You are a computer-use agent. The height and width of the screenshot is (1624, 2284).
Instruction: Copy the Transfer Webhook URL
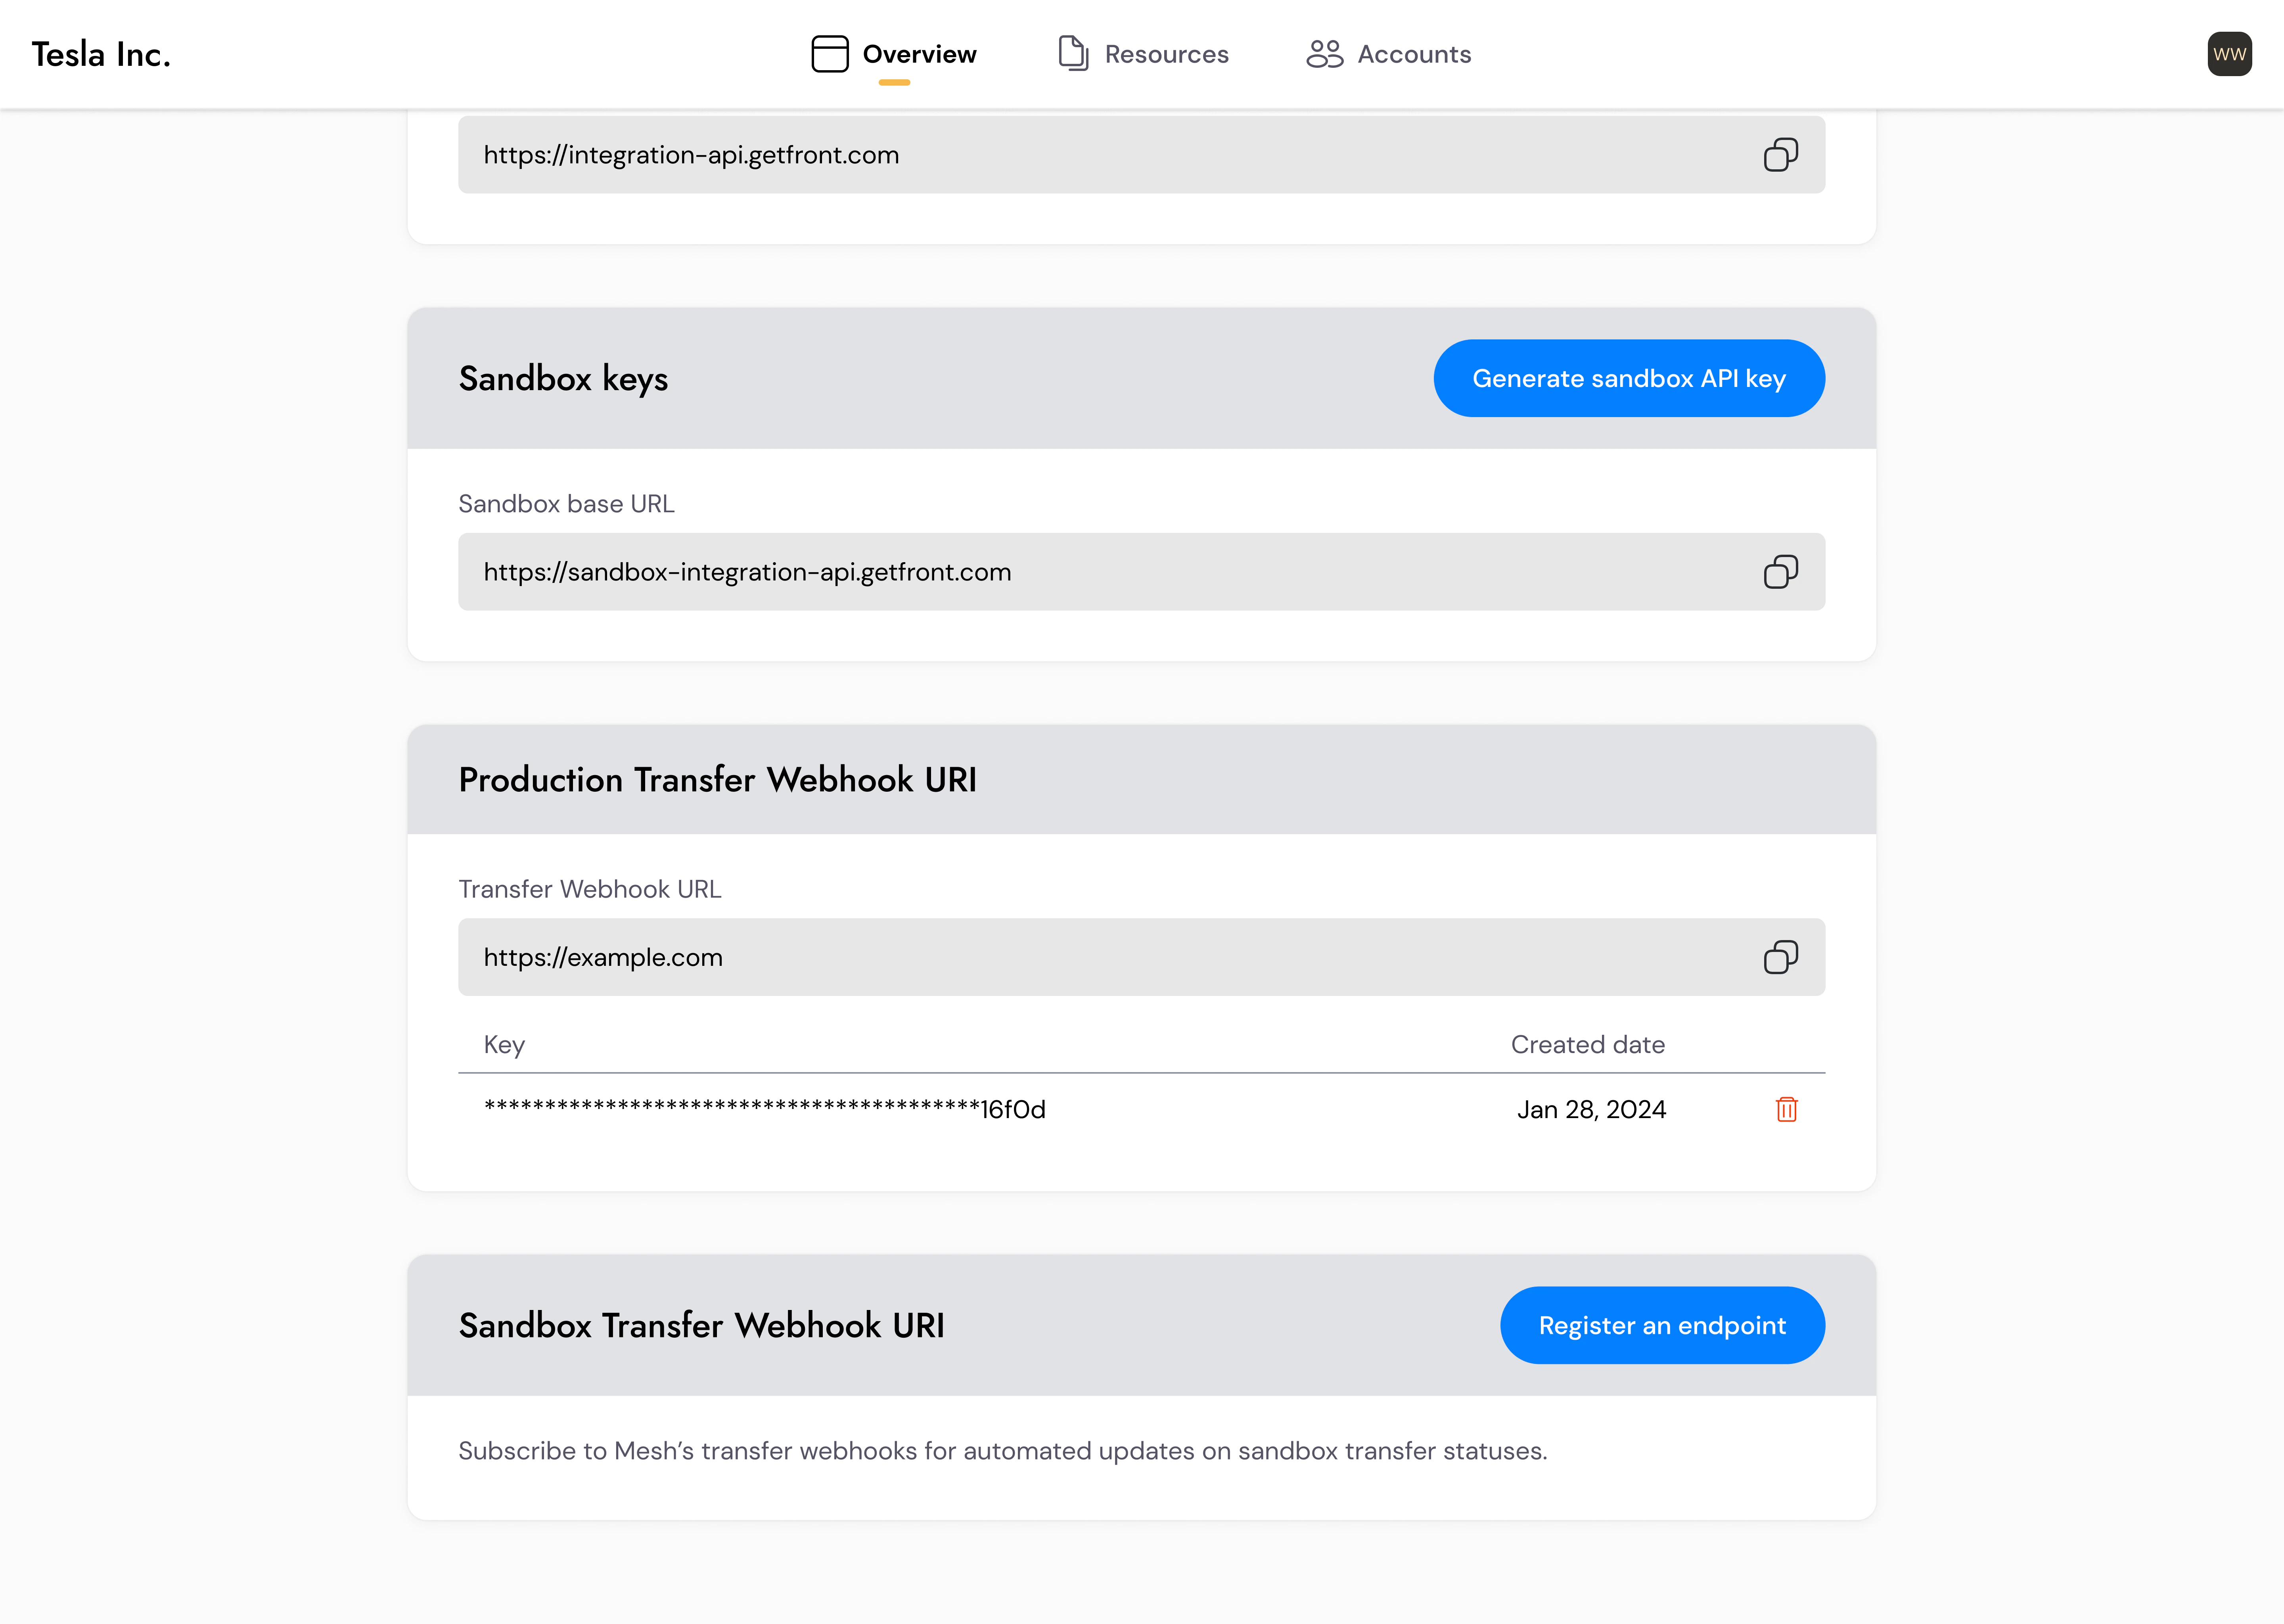pos(1781,957)
